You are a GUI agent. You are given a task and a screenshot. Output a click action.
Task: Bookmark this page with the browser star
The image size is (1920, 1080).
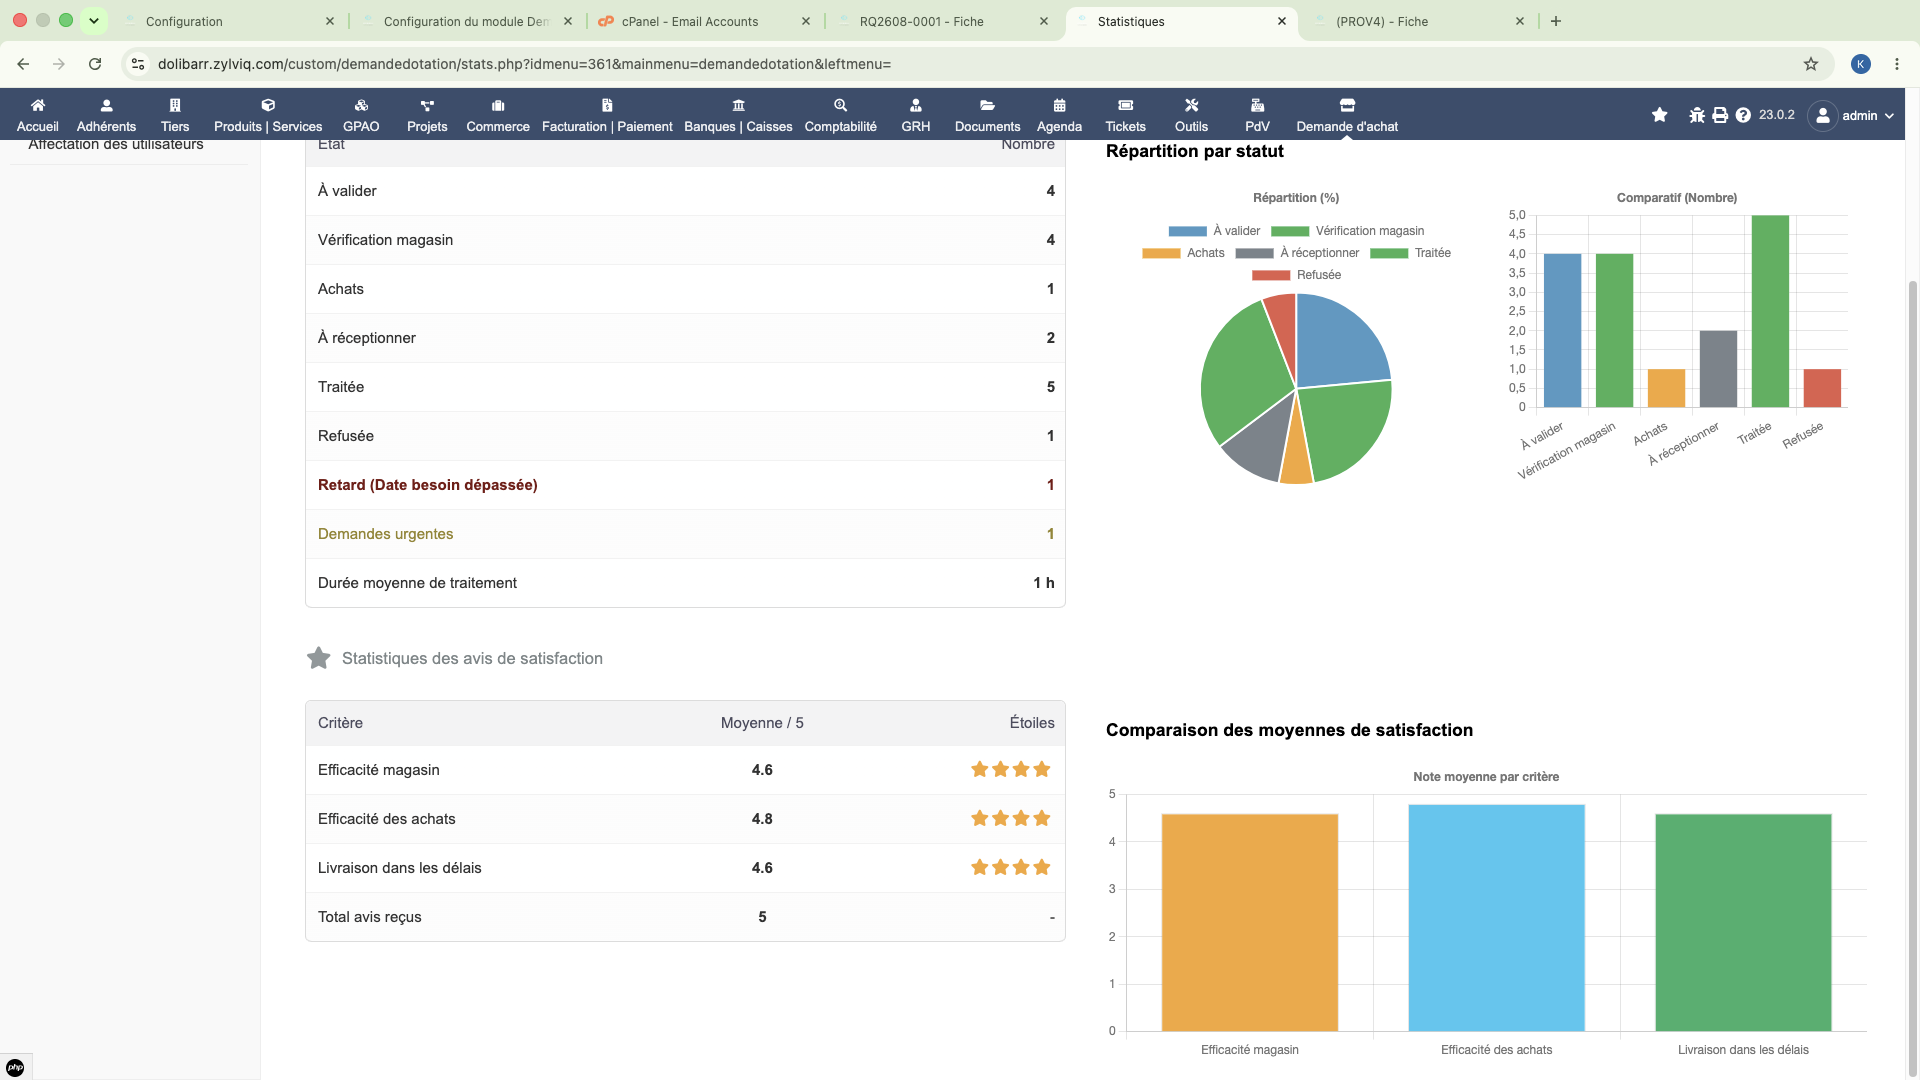(1811, 64)
